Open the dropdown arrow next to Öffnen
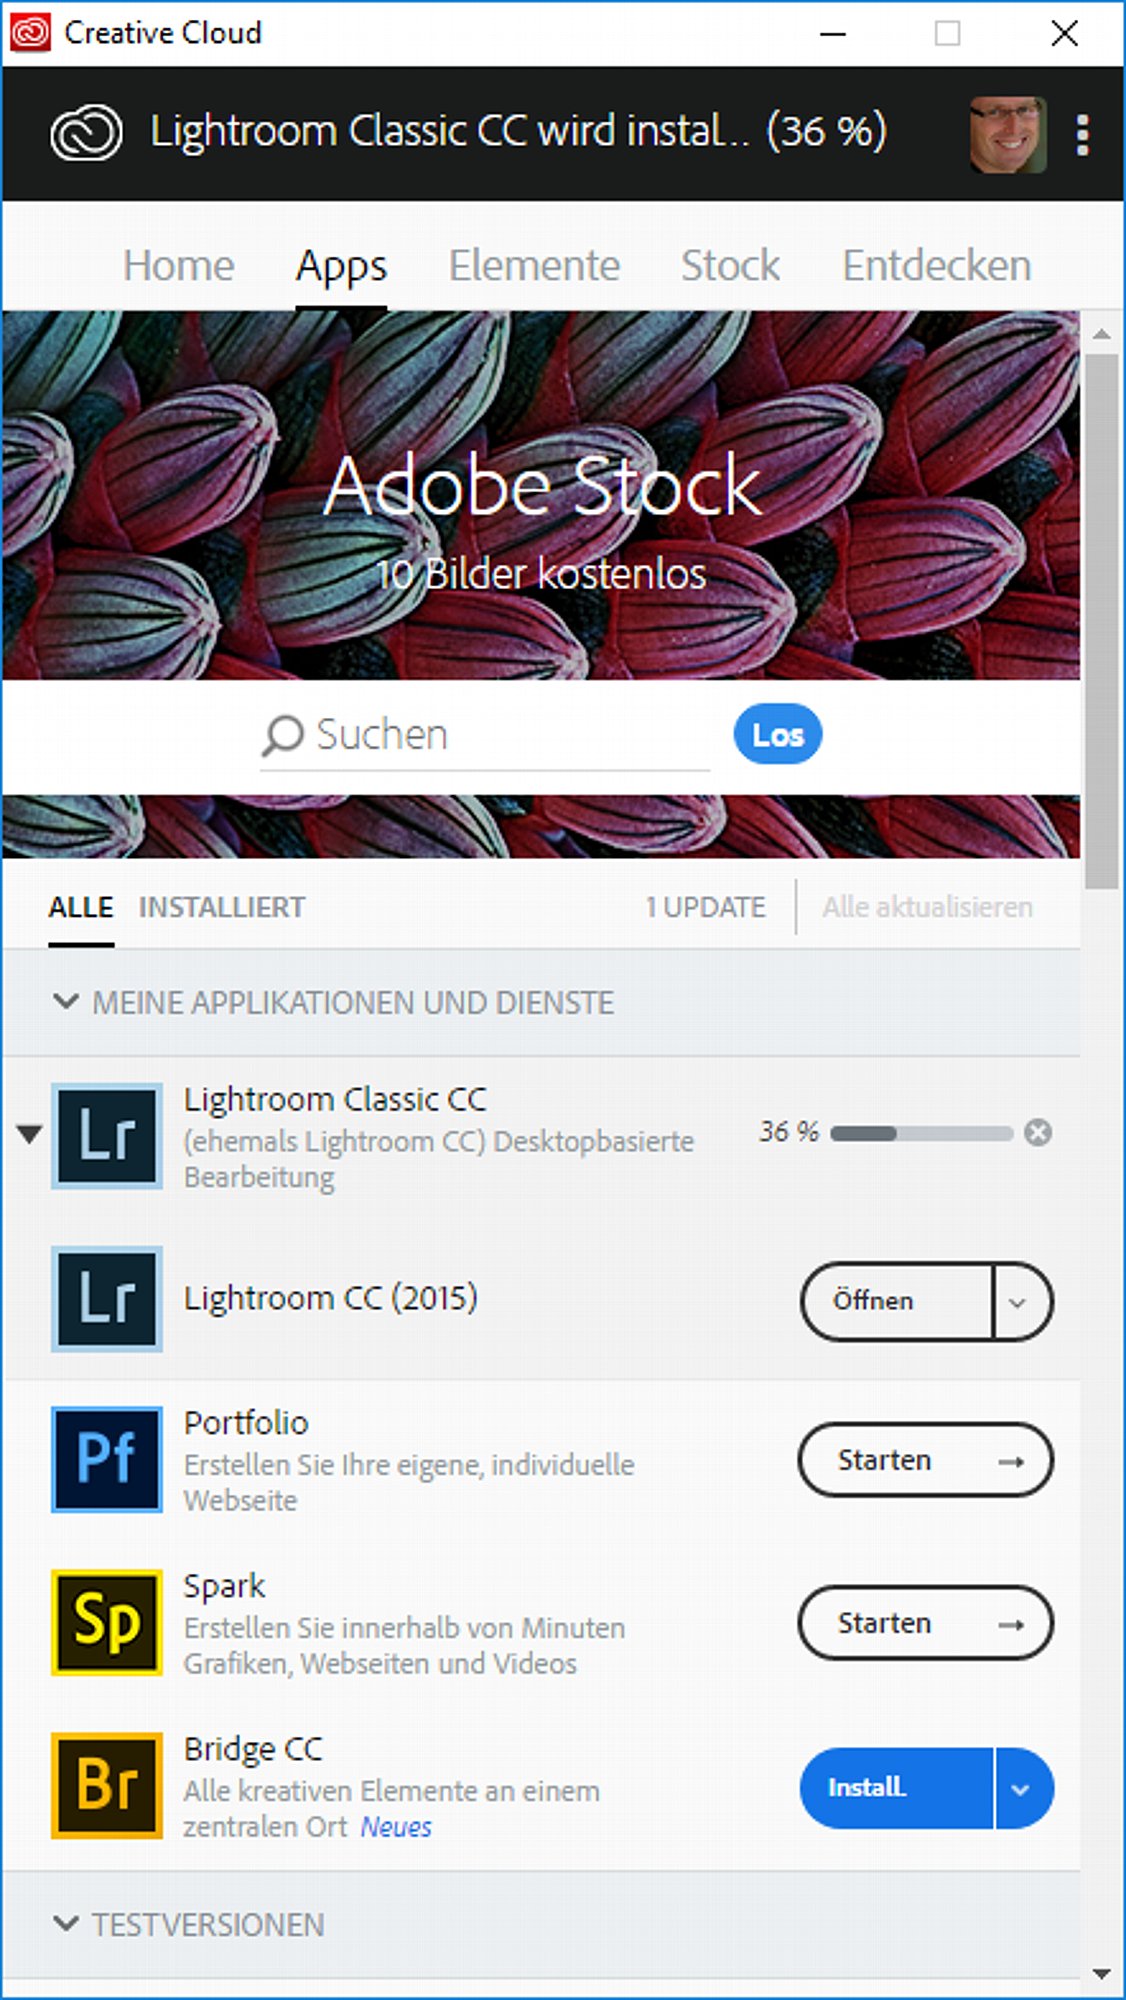 (x=1019, y=1301)
